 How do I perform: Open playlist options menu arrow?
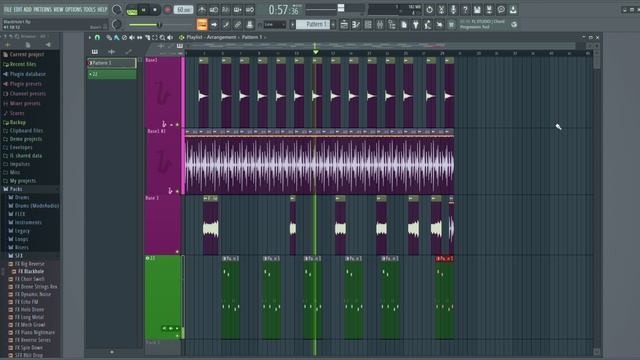pyautogui.click(x=90, y=37)
